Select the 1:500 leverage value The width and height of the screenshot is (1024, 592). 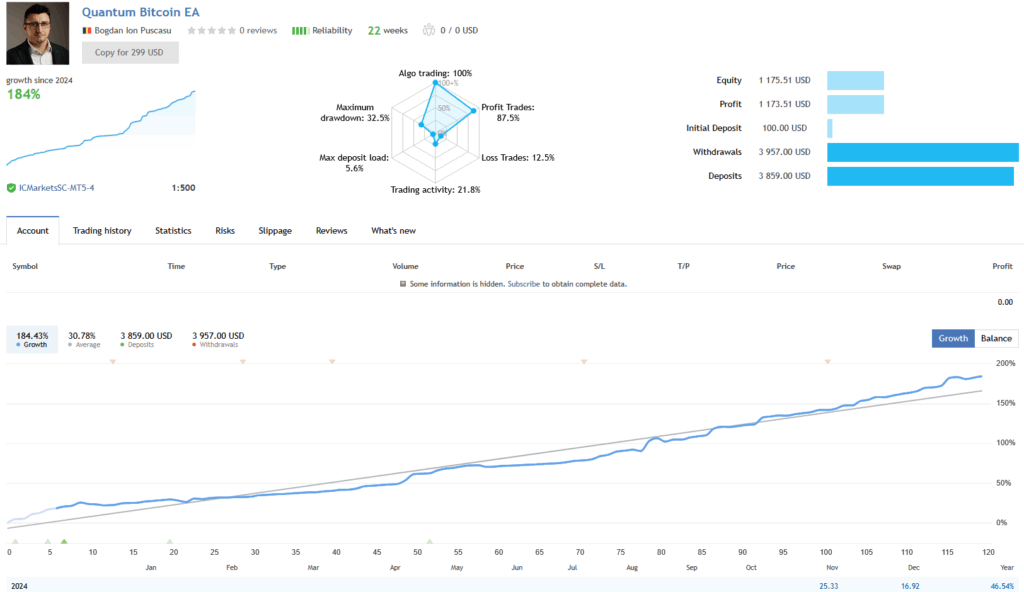[184, 188]
